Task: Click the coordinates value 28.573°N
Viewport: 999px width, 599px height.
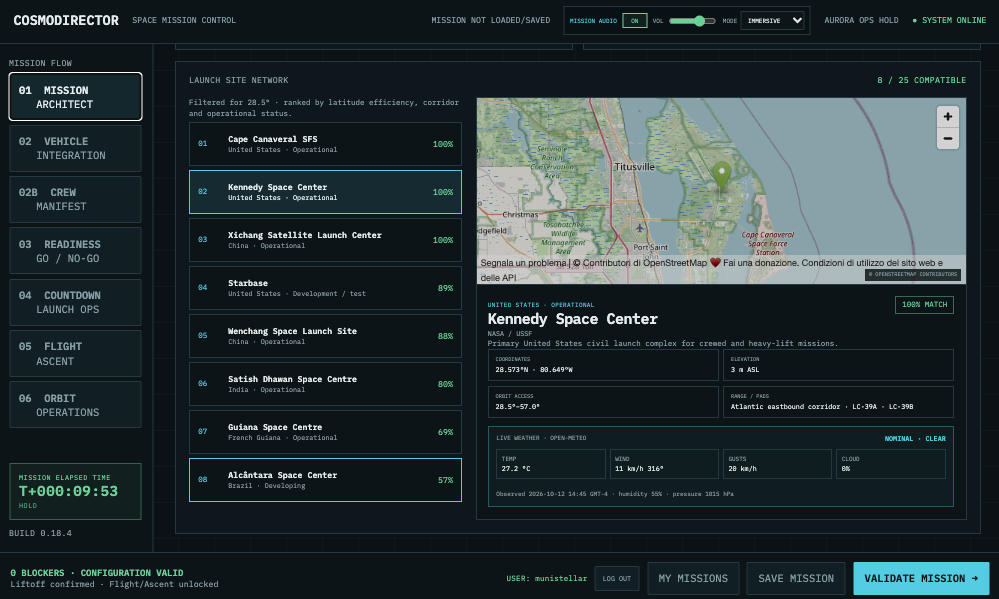Action: [512, 370]
